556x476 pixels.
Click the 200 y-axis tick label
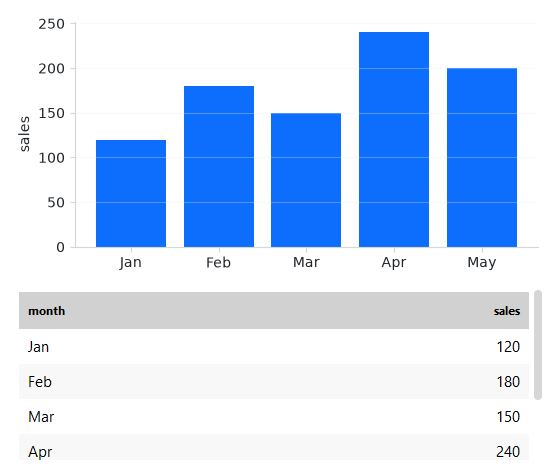click(52, 69)
